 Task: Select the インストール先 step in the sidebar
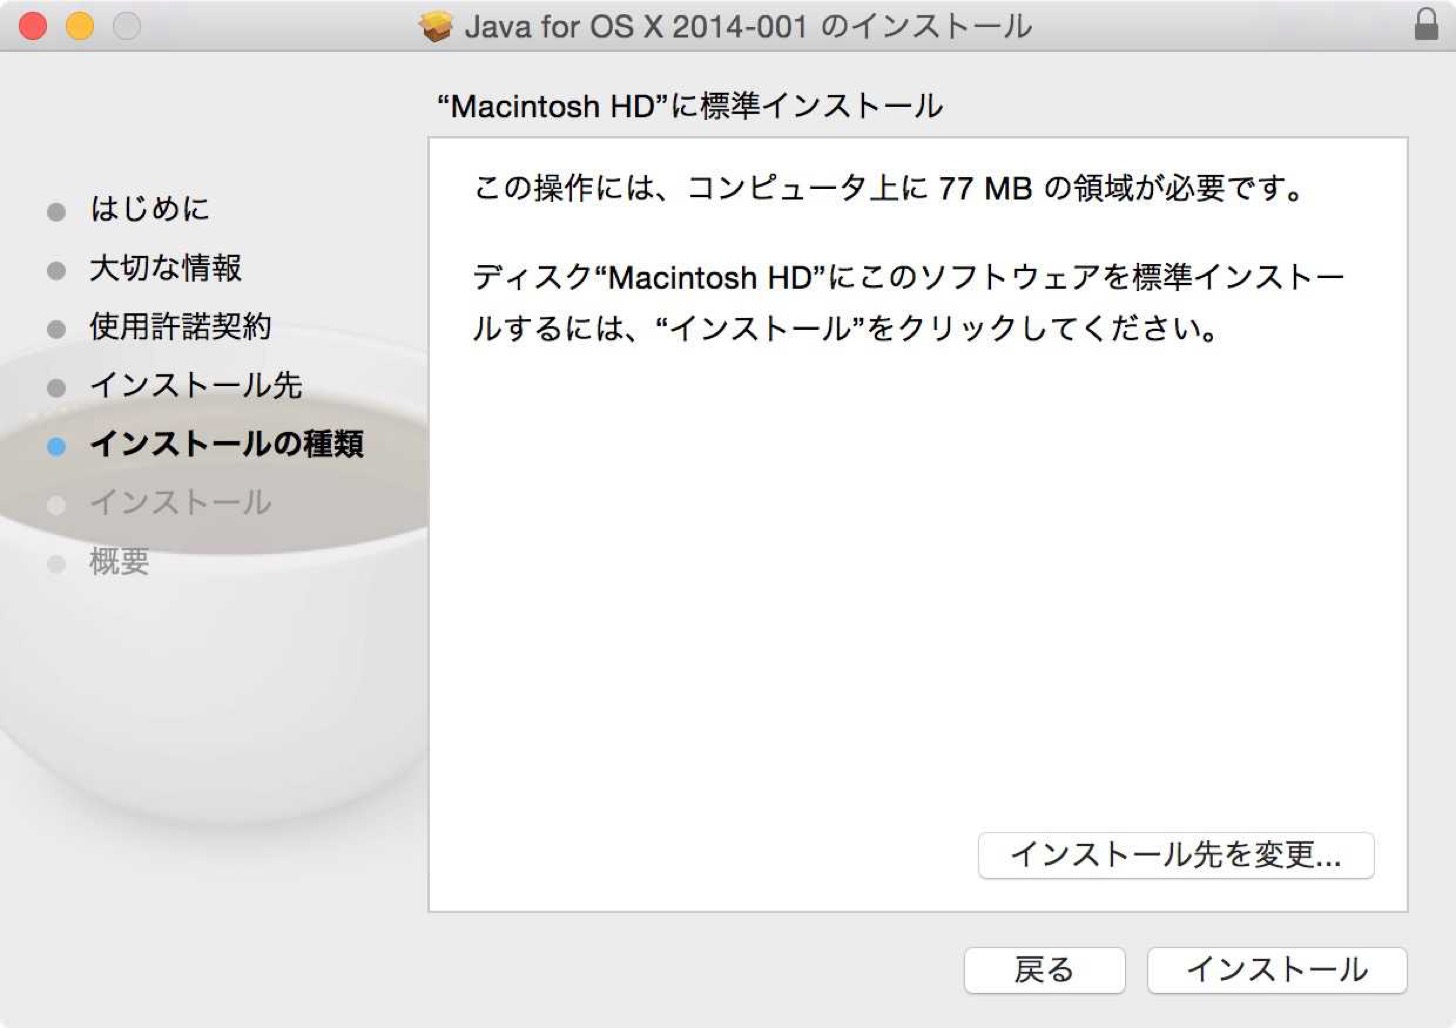point(196,385)
